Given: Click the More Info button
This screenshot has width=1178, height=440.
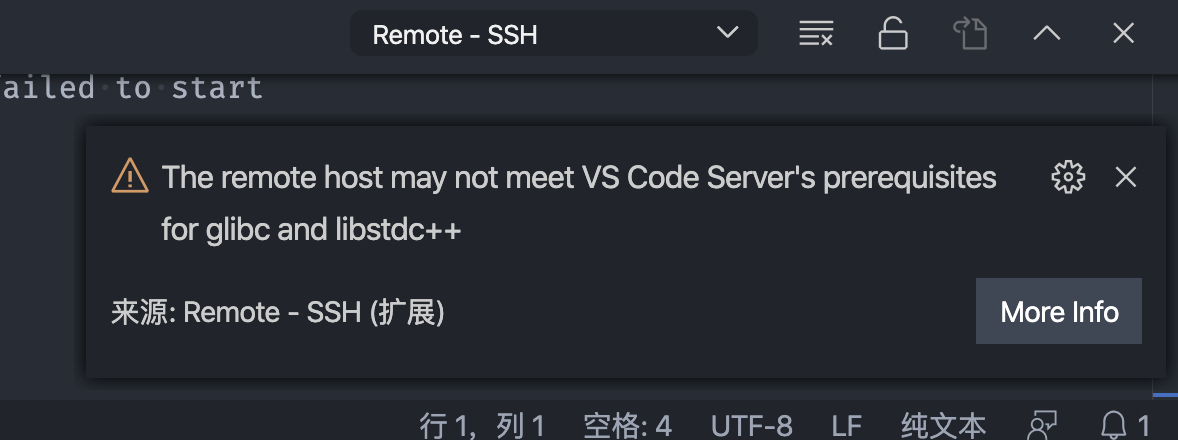Looking at the screenshot, I should tap(1059, 312).
